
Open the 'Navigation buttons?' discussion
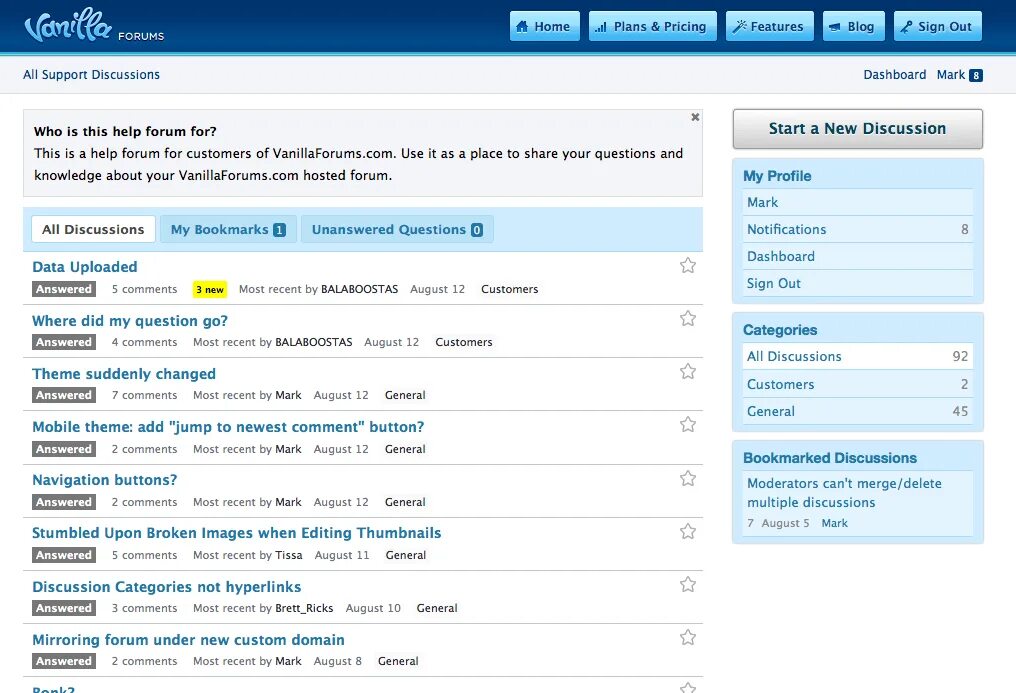[x=104, y=480]
